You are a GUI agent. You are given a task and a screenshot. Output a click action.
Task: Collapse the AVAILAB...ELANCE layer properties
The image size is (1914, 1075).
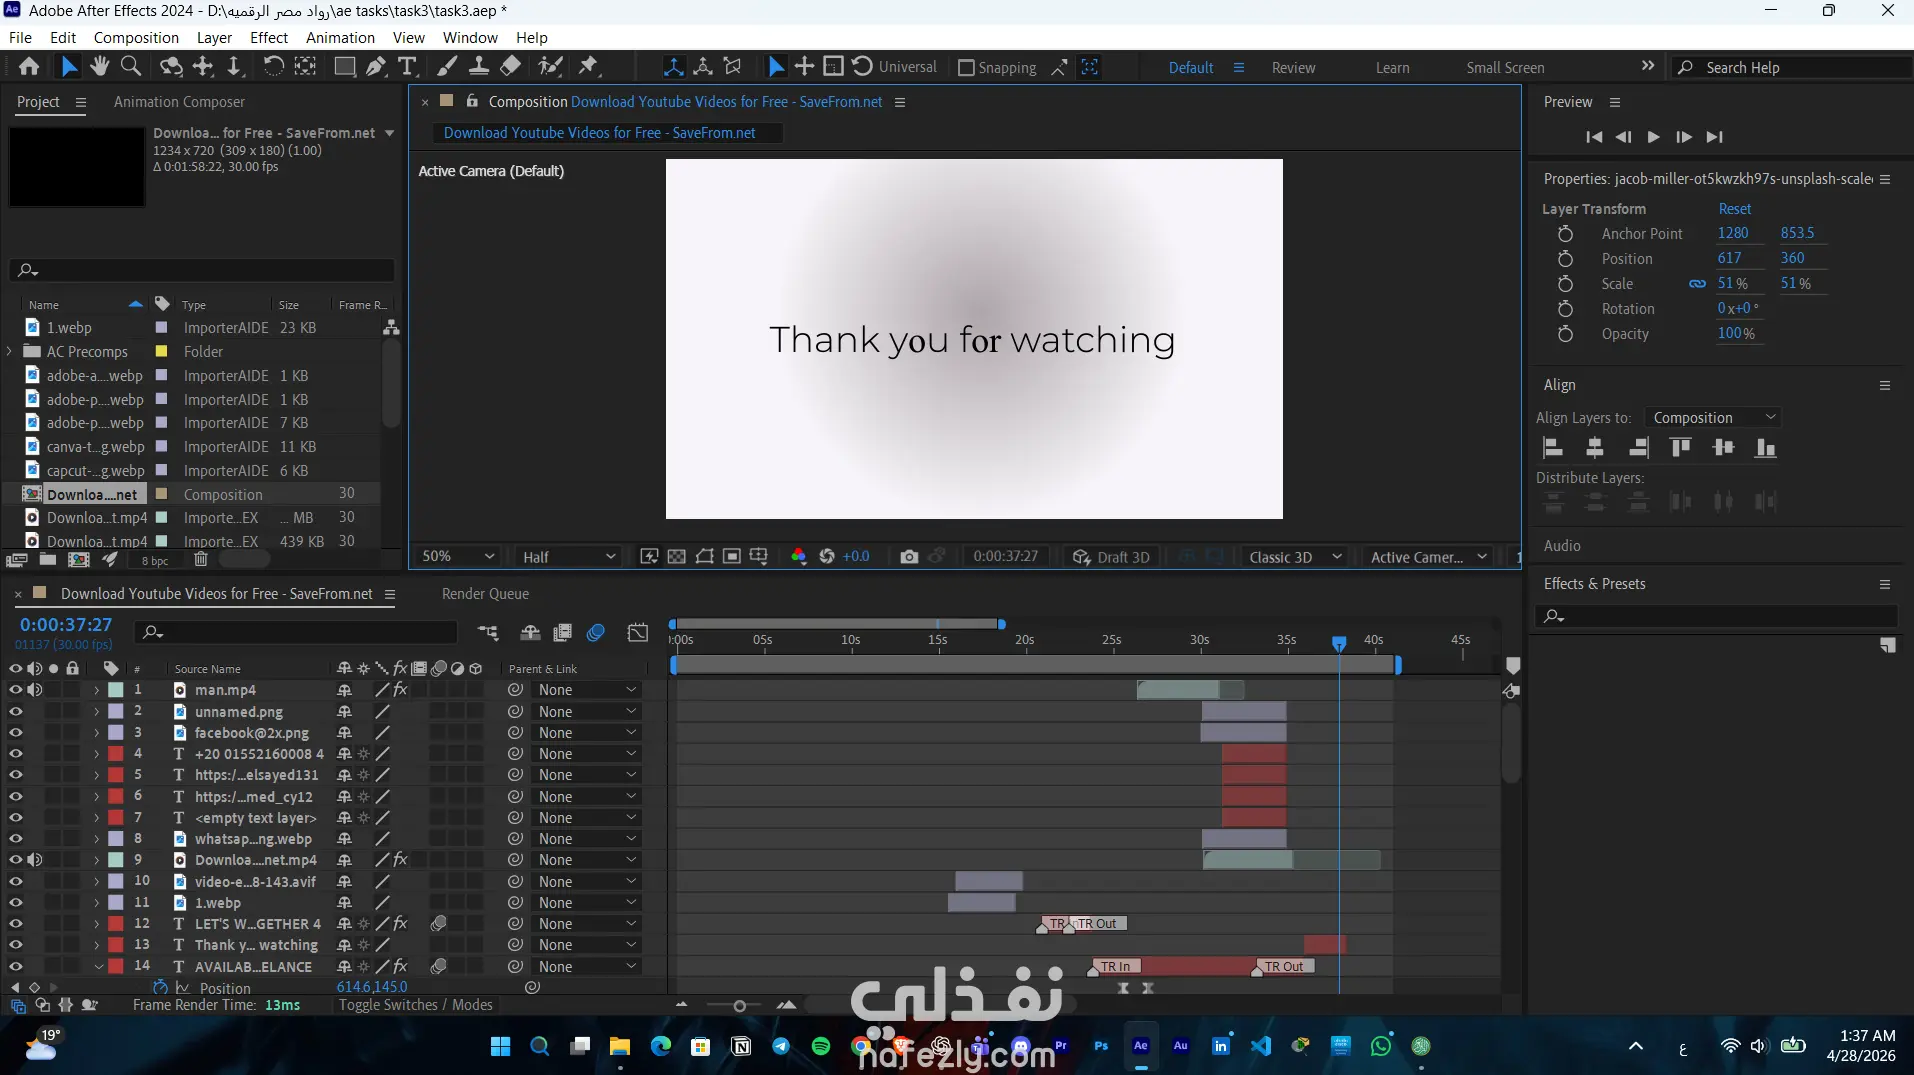coord(98,967)
